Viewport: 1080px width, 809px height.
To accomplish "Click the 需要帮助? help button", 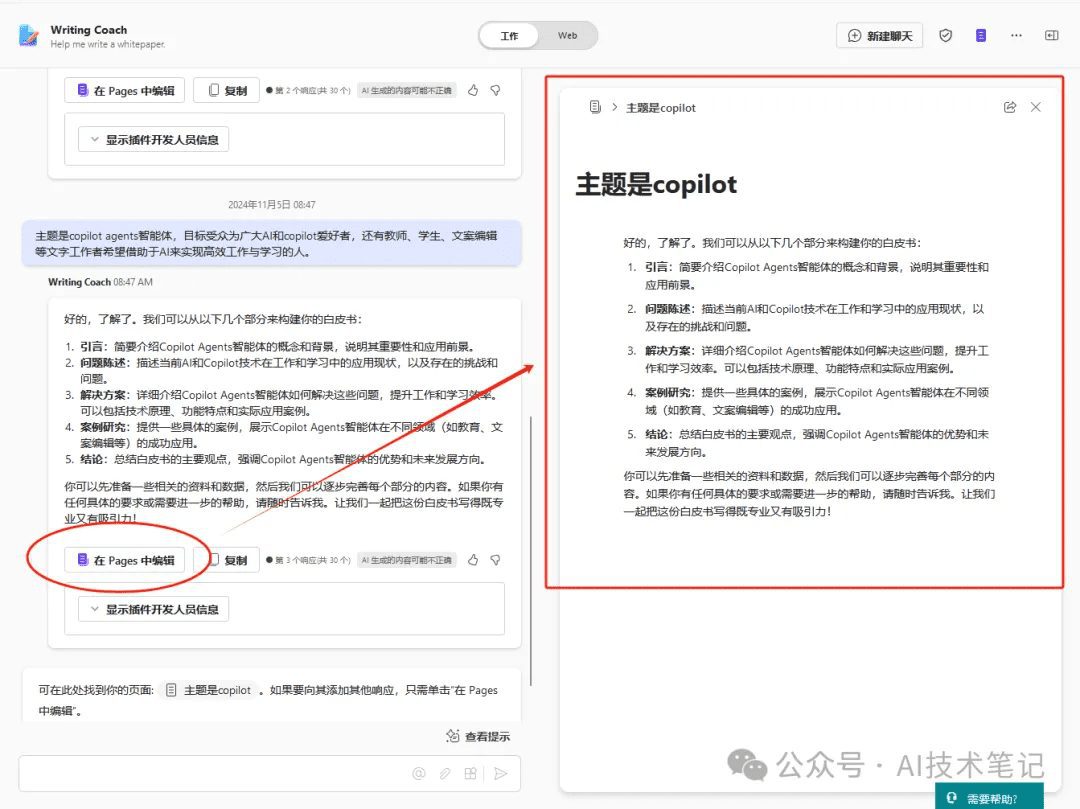I will [x=989, y=797].
